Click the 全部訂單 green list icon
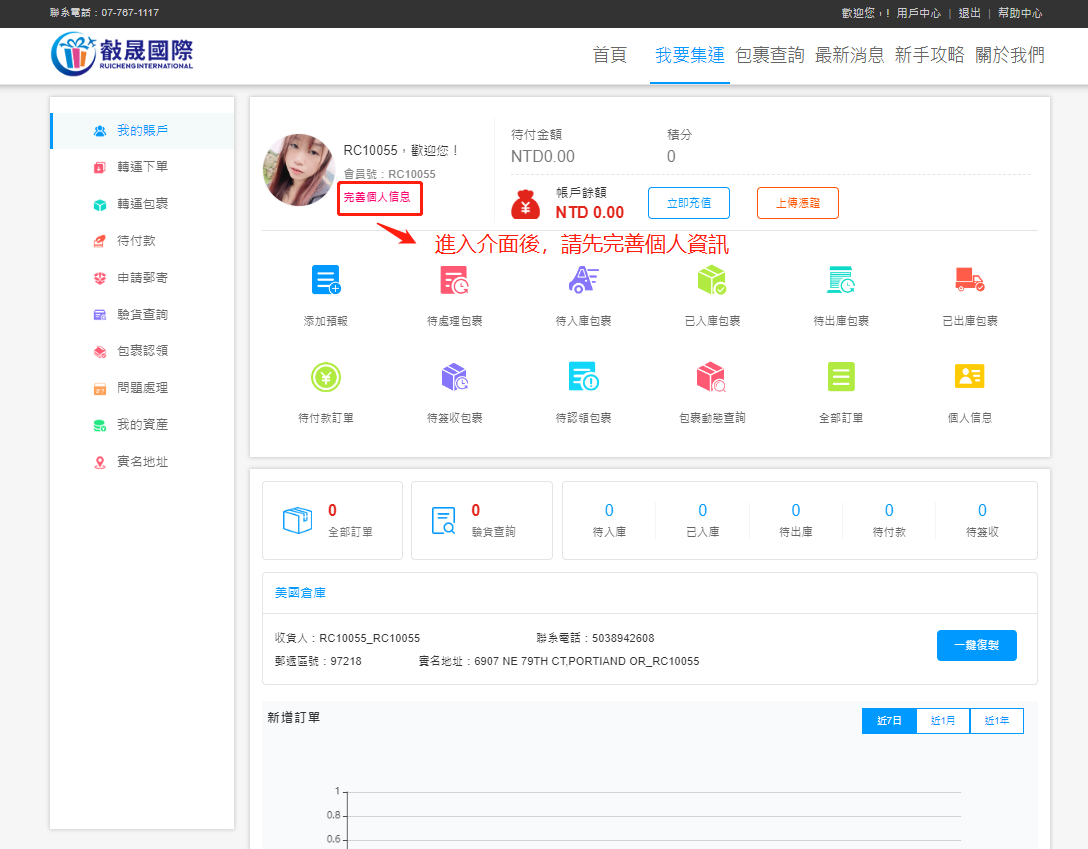The width and height of the screenshot is (1088, 849). click(841, 377)
